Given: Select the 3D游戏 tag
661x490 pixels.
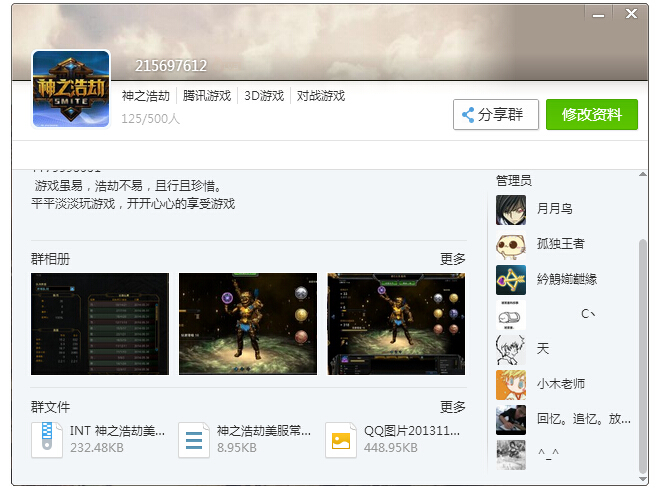Looking at the screenshot, I should [x=264, y=96].
